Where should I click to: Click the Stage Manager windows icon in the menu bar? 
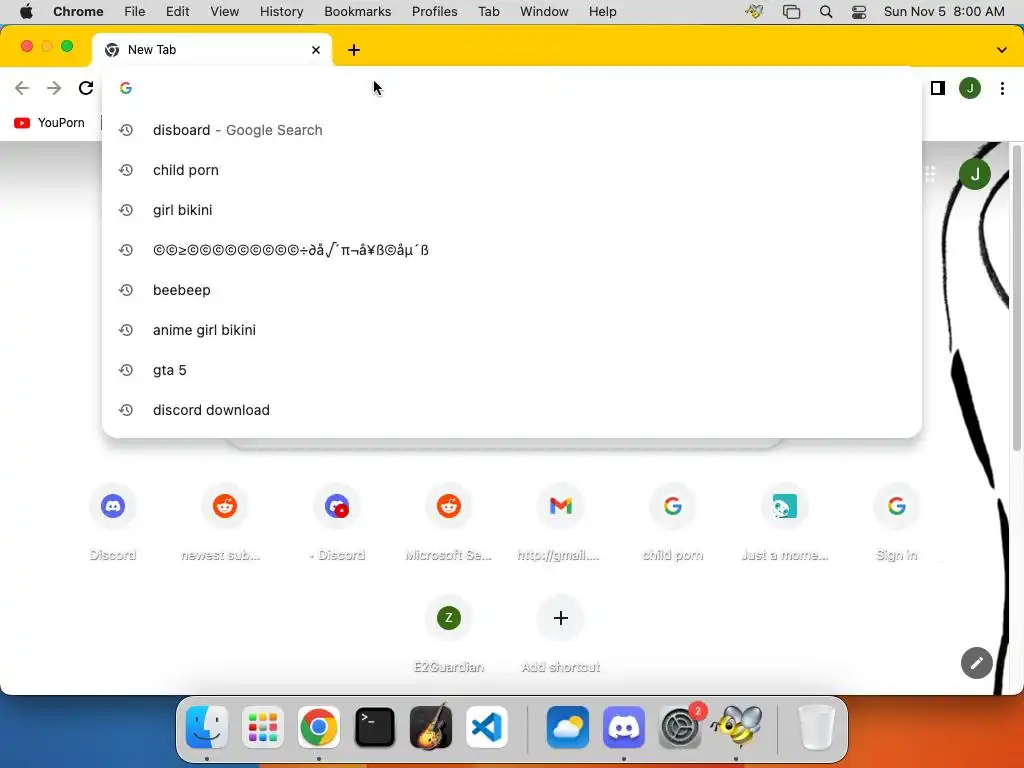click(x=792, y=12)
